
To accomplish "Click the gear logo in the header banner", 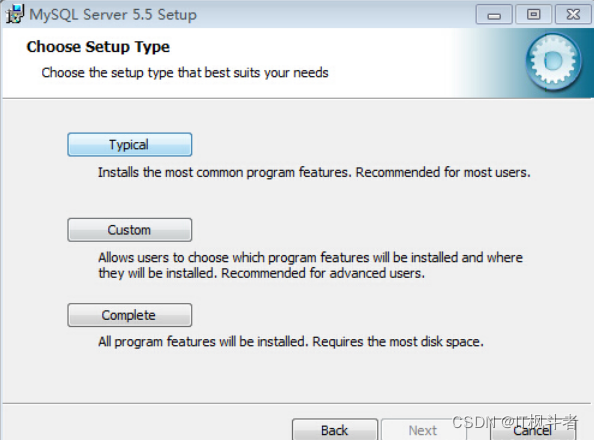I will pos(553,61).
